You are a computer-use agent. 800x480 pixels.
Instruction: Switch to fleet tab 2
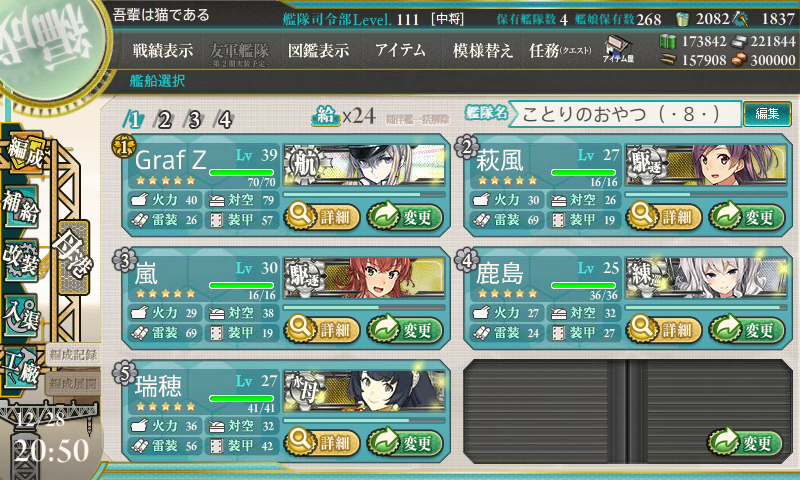point(163,120)
